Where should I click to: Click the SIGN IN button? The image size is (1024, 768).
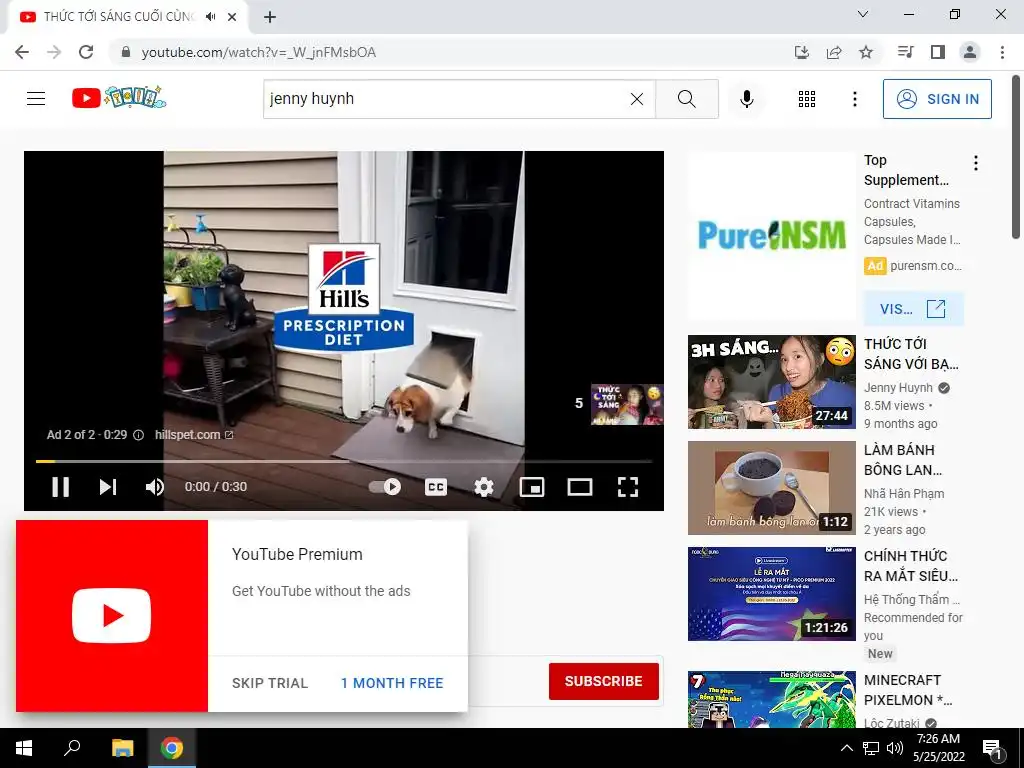point(937,99)
